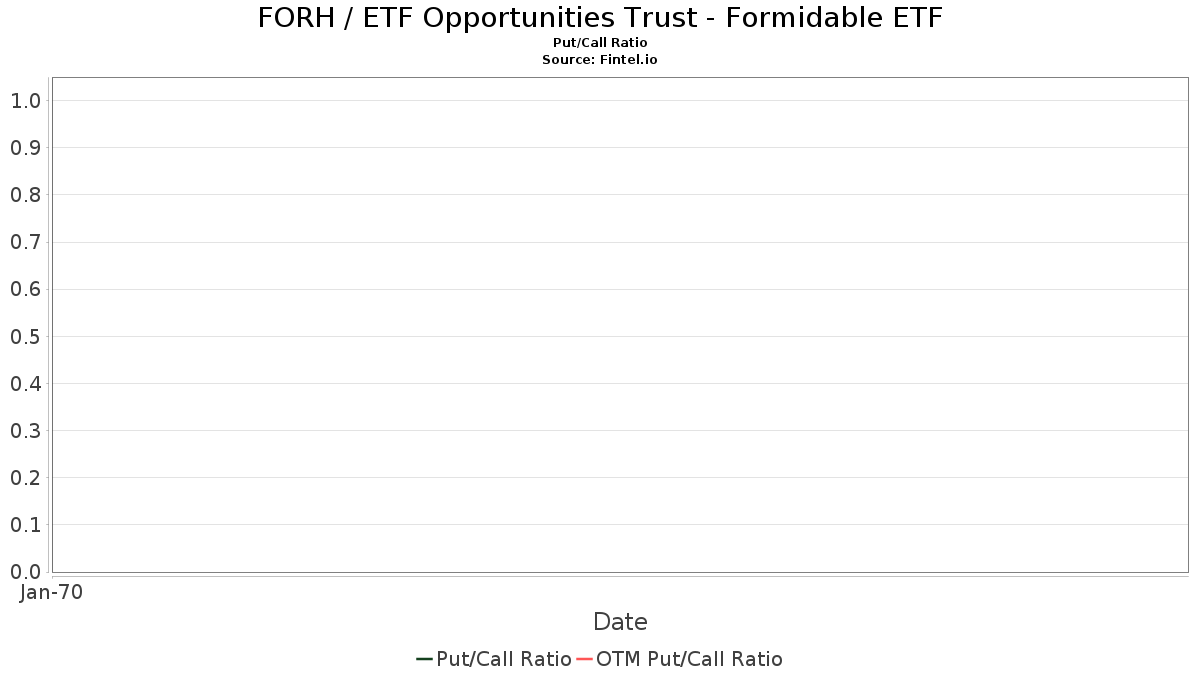This screenshot has height=675, width=1200.
Task: Click the 0.8 y-axis label
Action: pyautogui.click(x=25, y=194)
